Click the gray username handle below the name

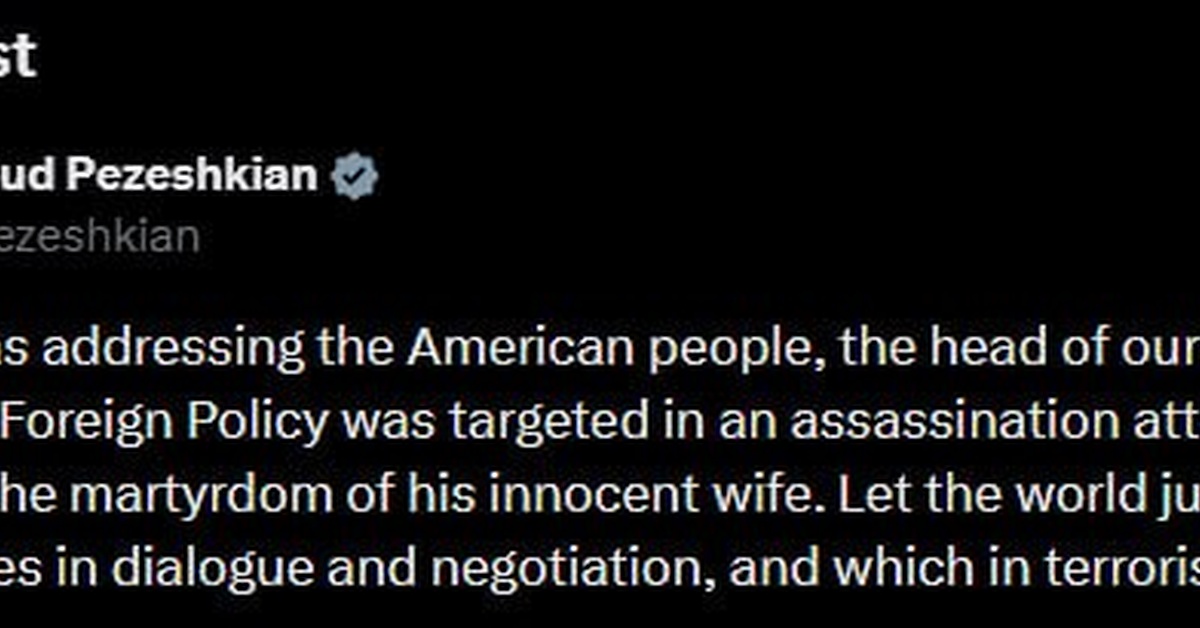[100, 237]
